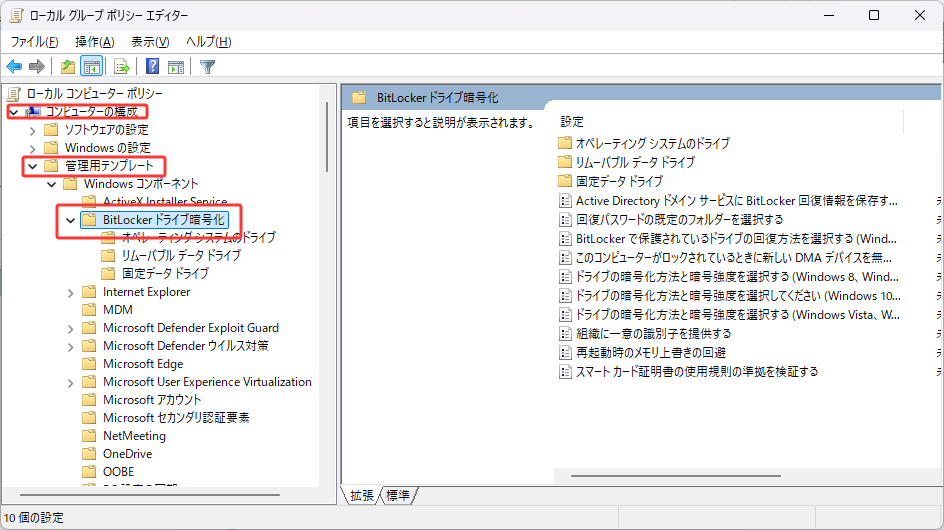
Task: Expand Microsoft Defender Exploit Guard node
Action: pyautogui.click(x=70, y=329)
